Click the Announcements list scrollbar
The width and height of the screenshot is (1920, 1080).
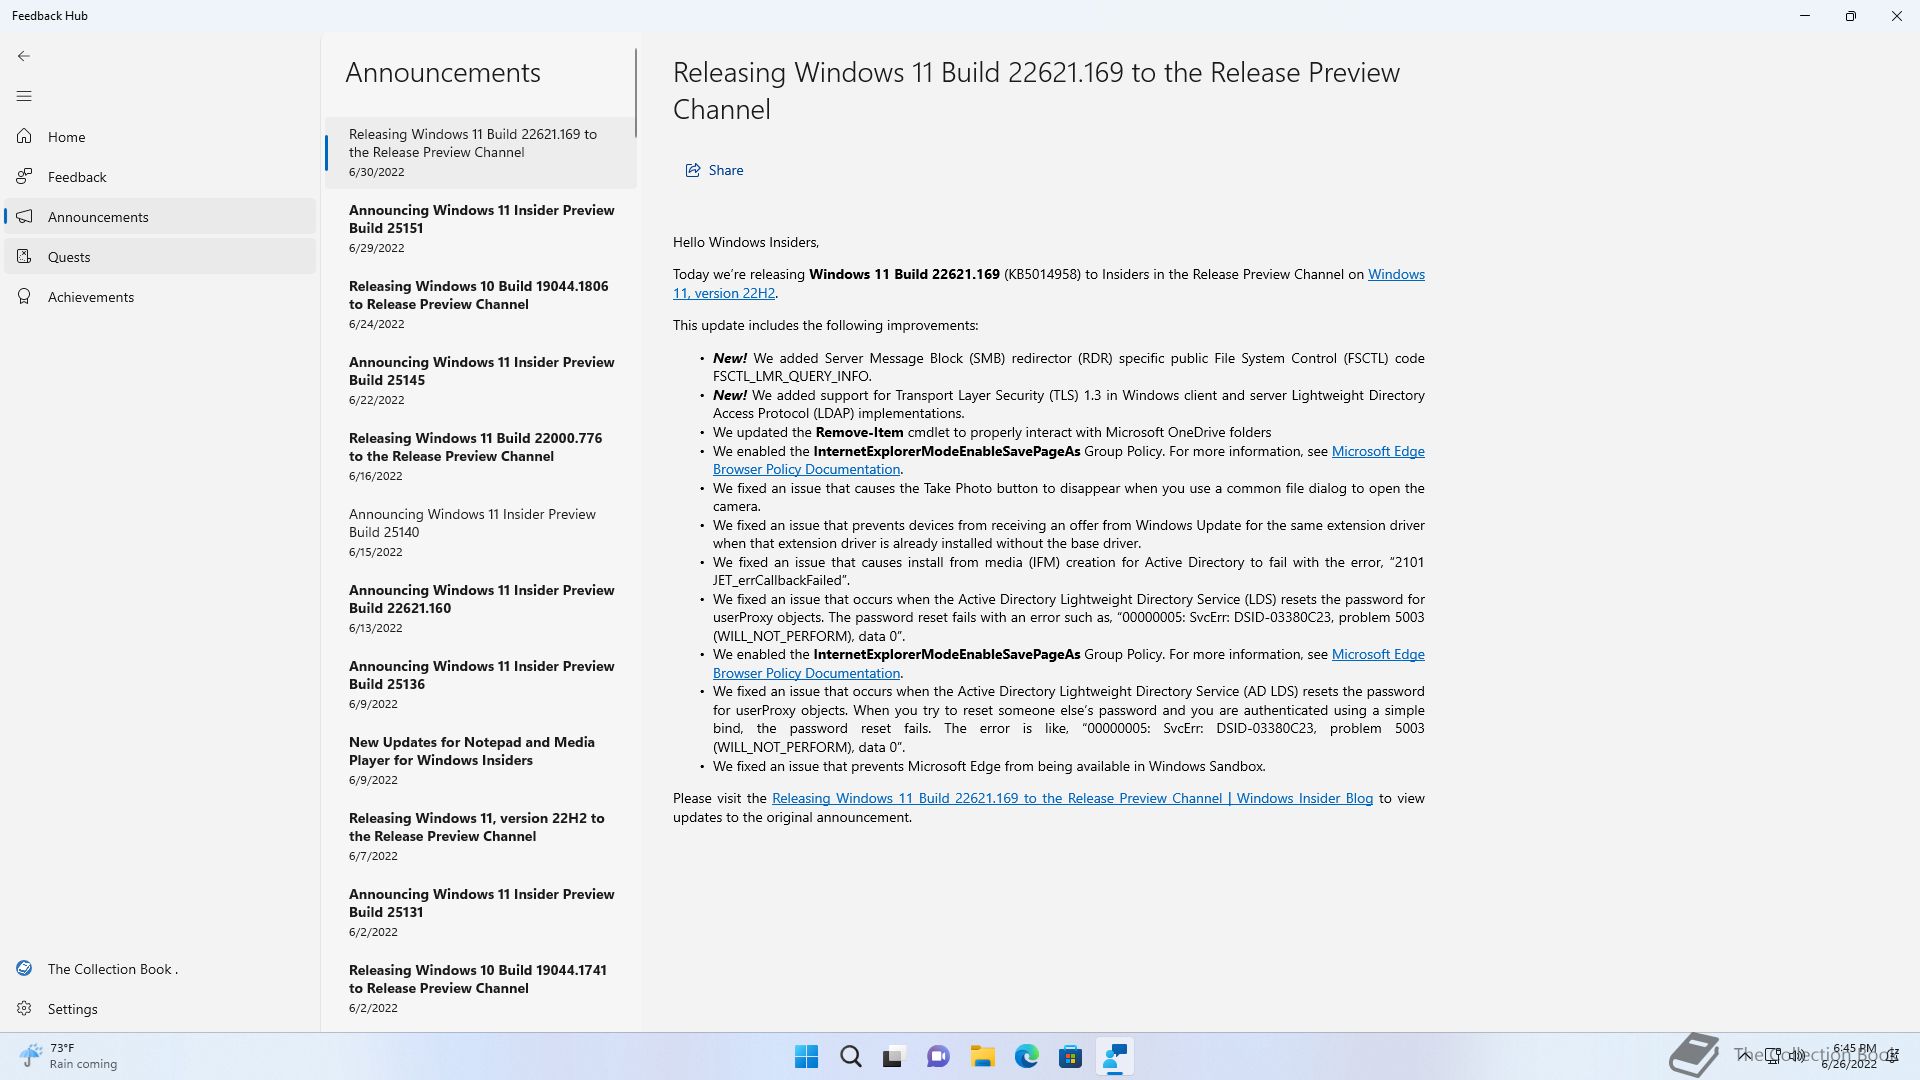tap(636, 92)
